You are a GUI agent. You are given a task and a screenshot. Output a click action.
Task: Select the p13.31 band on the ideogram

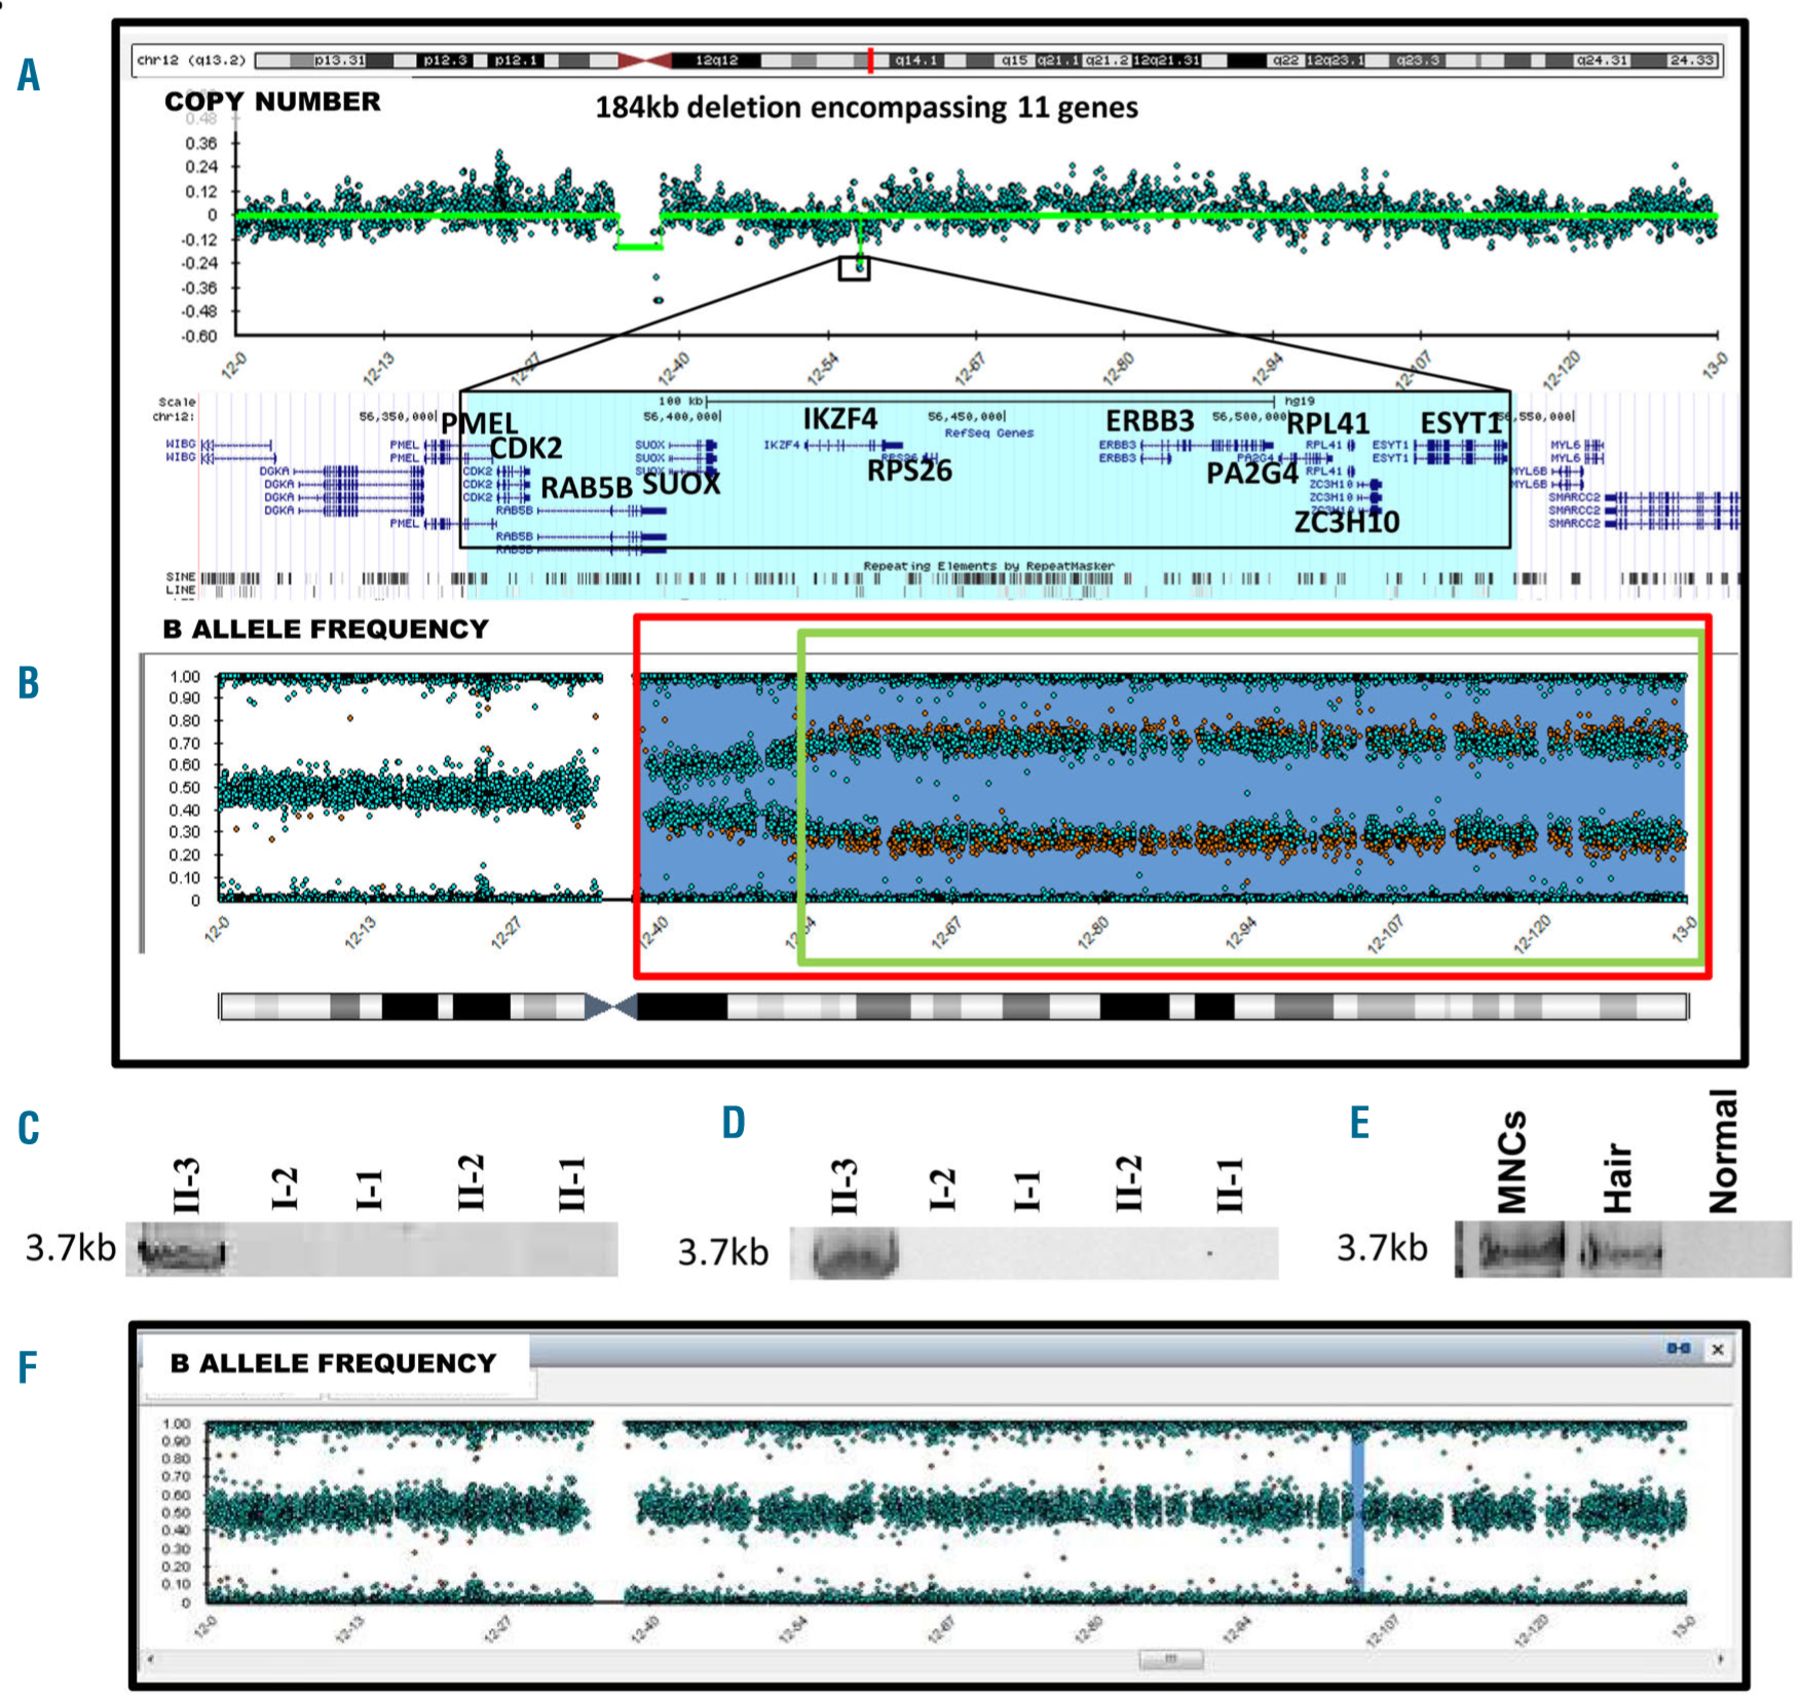pyautogui.click(x=339, y=61)
